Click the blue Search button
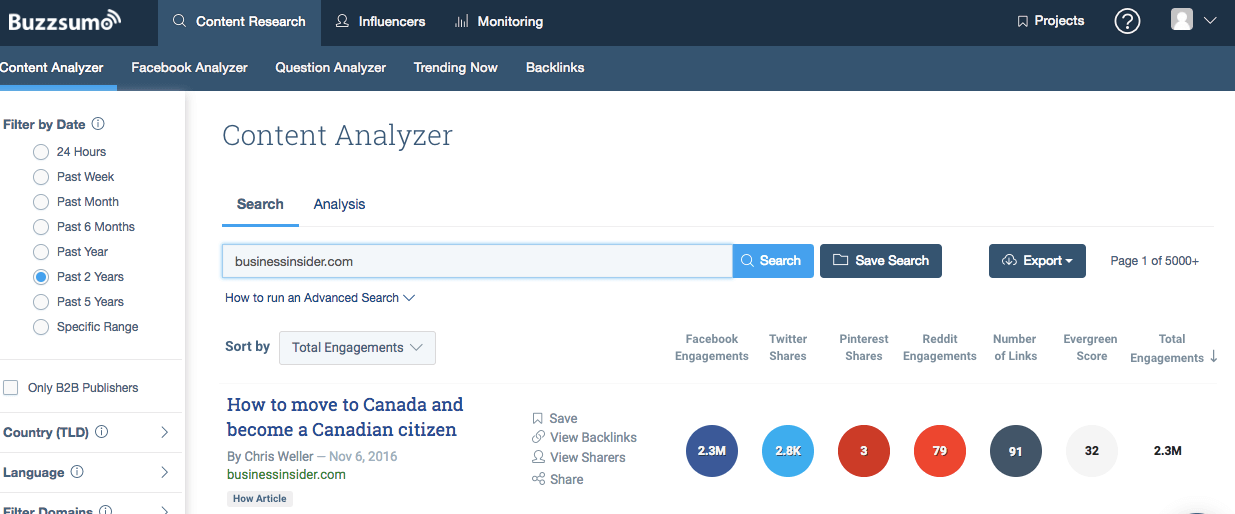The height and width of the screenshot is (514, 1235). click(x=773, y=261)
